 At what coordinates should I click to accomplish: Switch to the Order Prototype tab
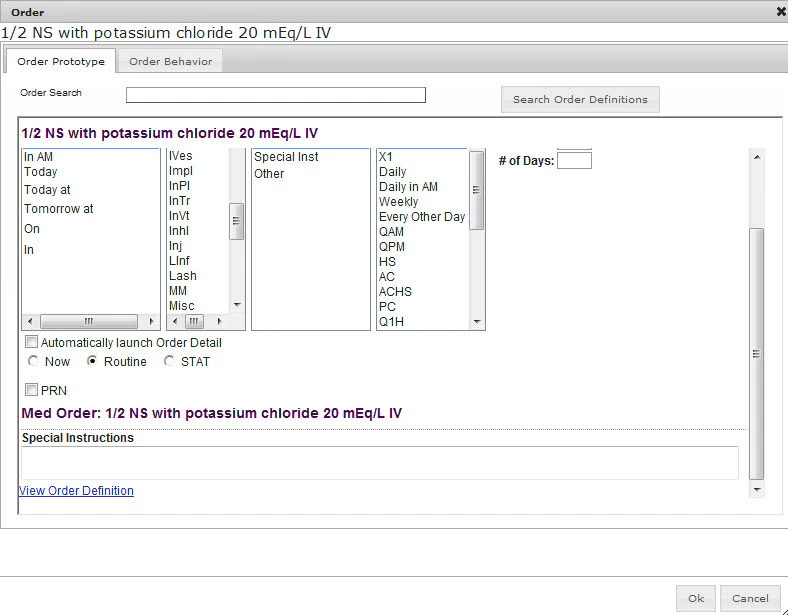coord(61,61)
